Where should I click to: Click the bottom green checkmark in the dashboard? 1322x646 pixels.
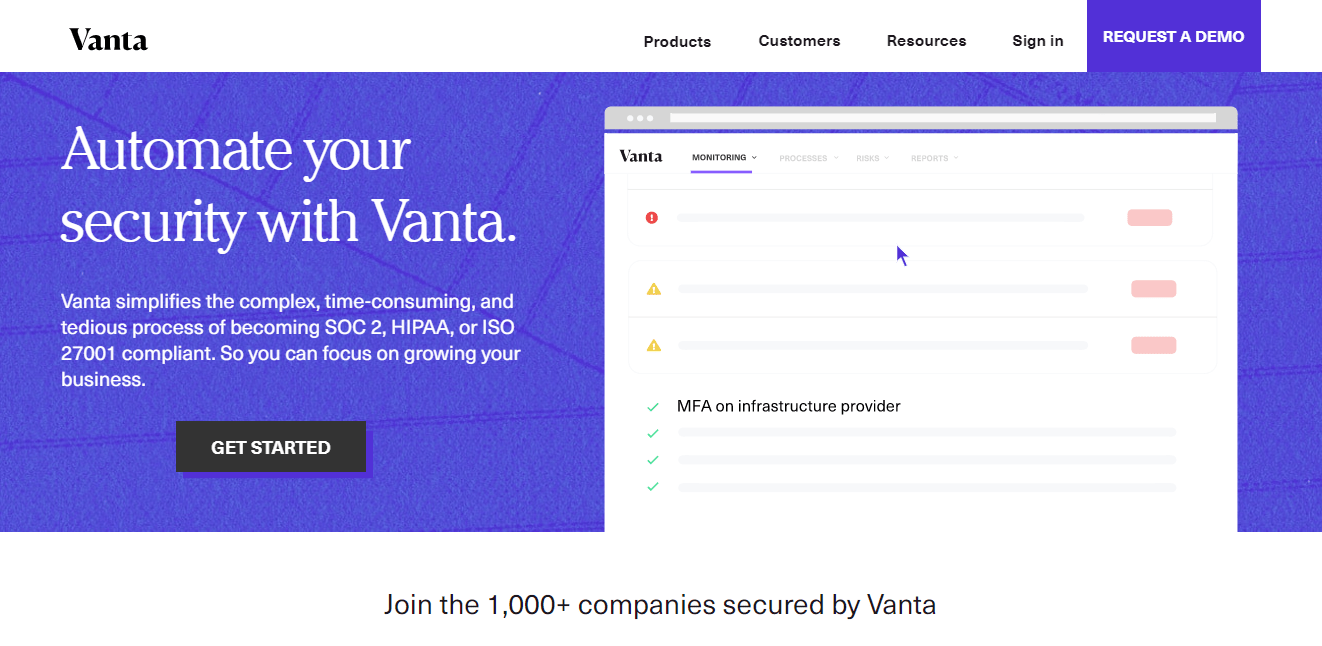click(653, 487)
